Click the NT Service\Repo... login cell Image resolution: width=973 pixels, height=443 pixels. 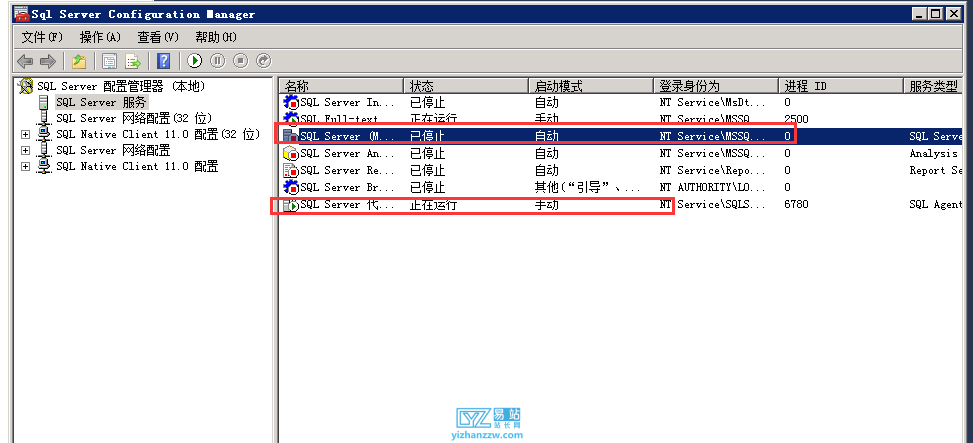coord(712,170)
